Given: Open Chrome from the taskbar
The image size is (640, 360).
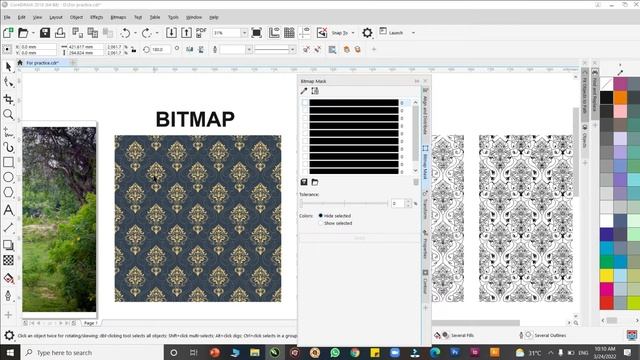Looking at the screenshot, I should 355,352.
